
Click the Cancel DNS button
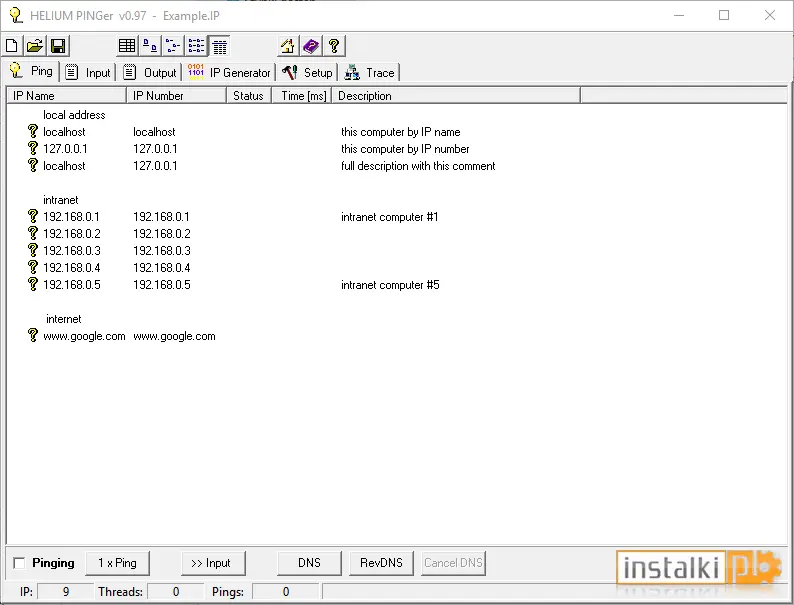tap(453, 563)
